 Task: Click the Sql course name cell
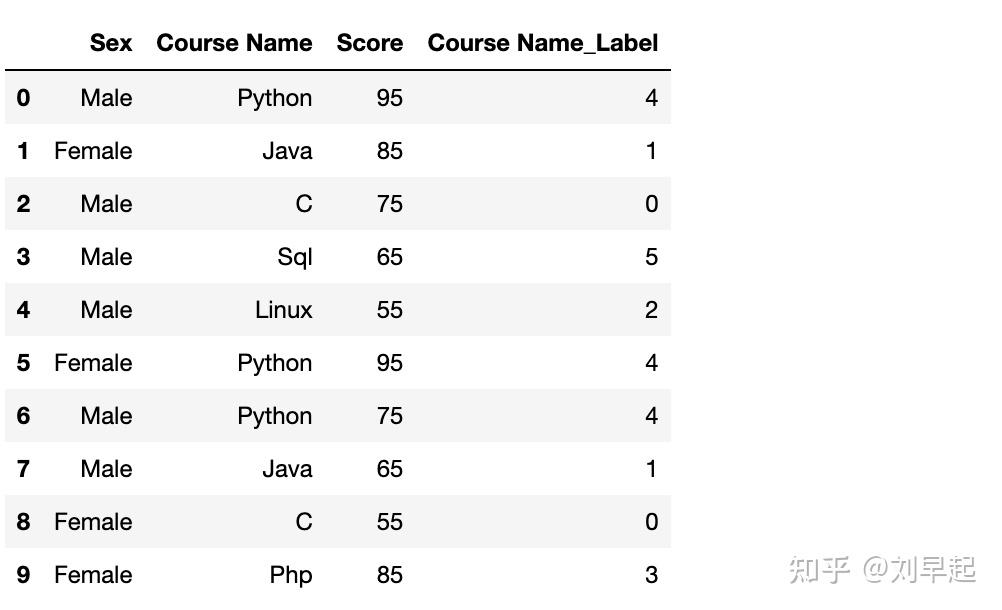pos(294,257)
